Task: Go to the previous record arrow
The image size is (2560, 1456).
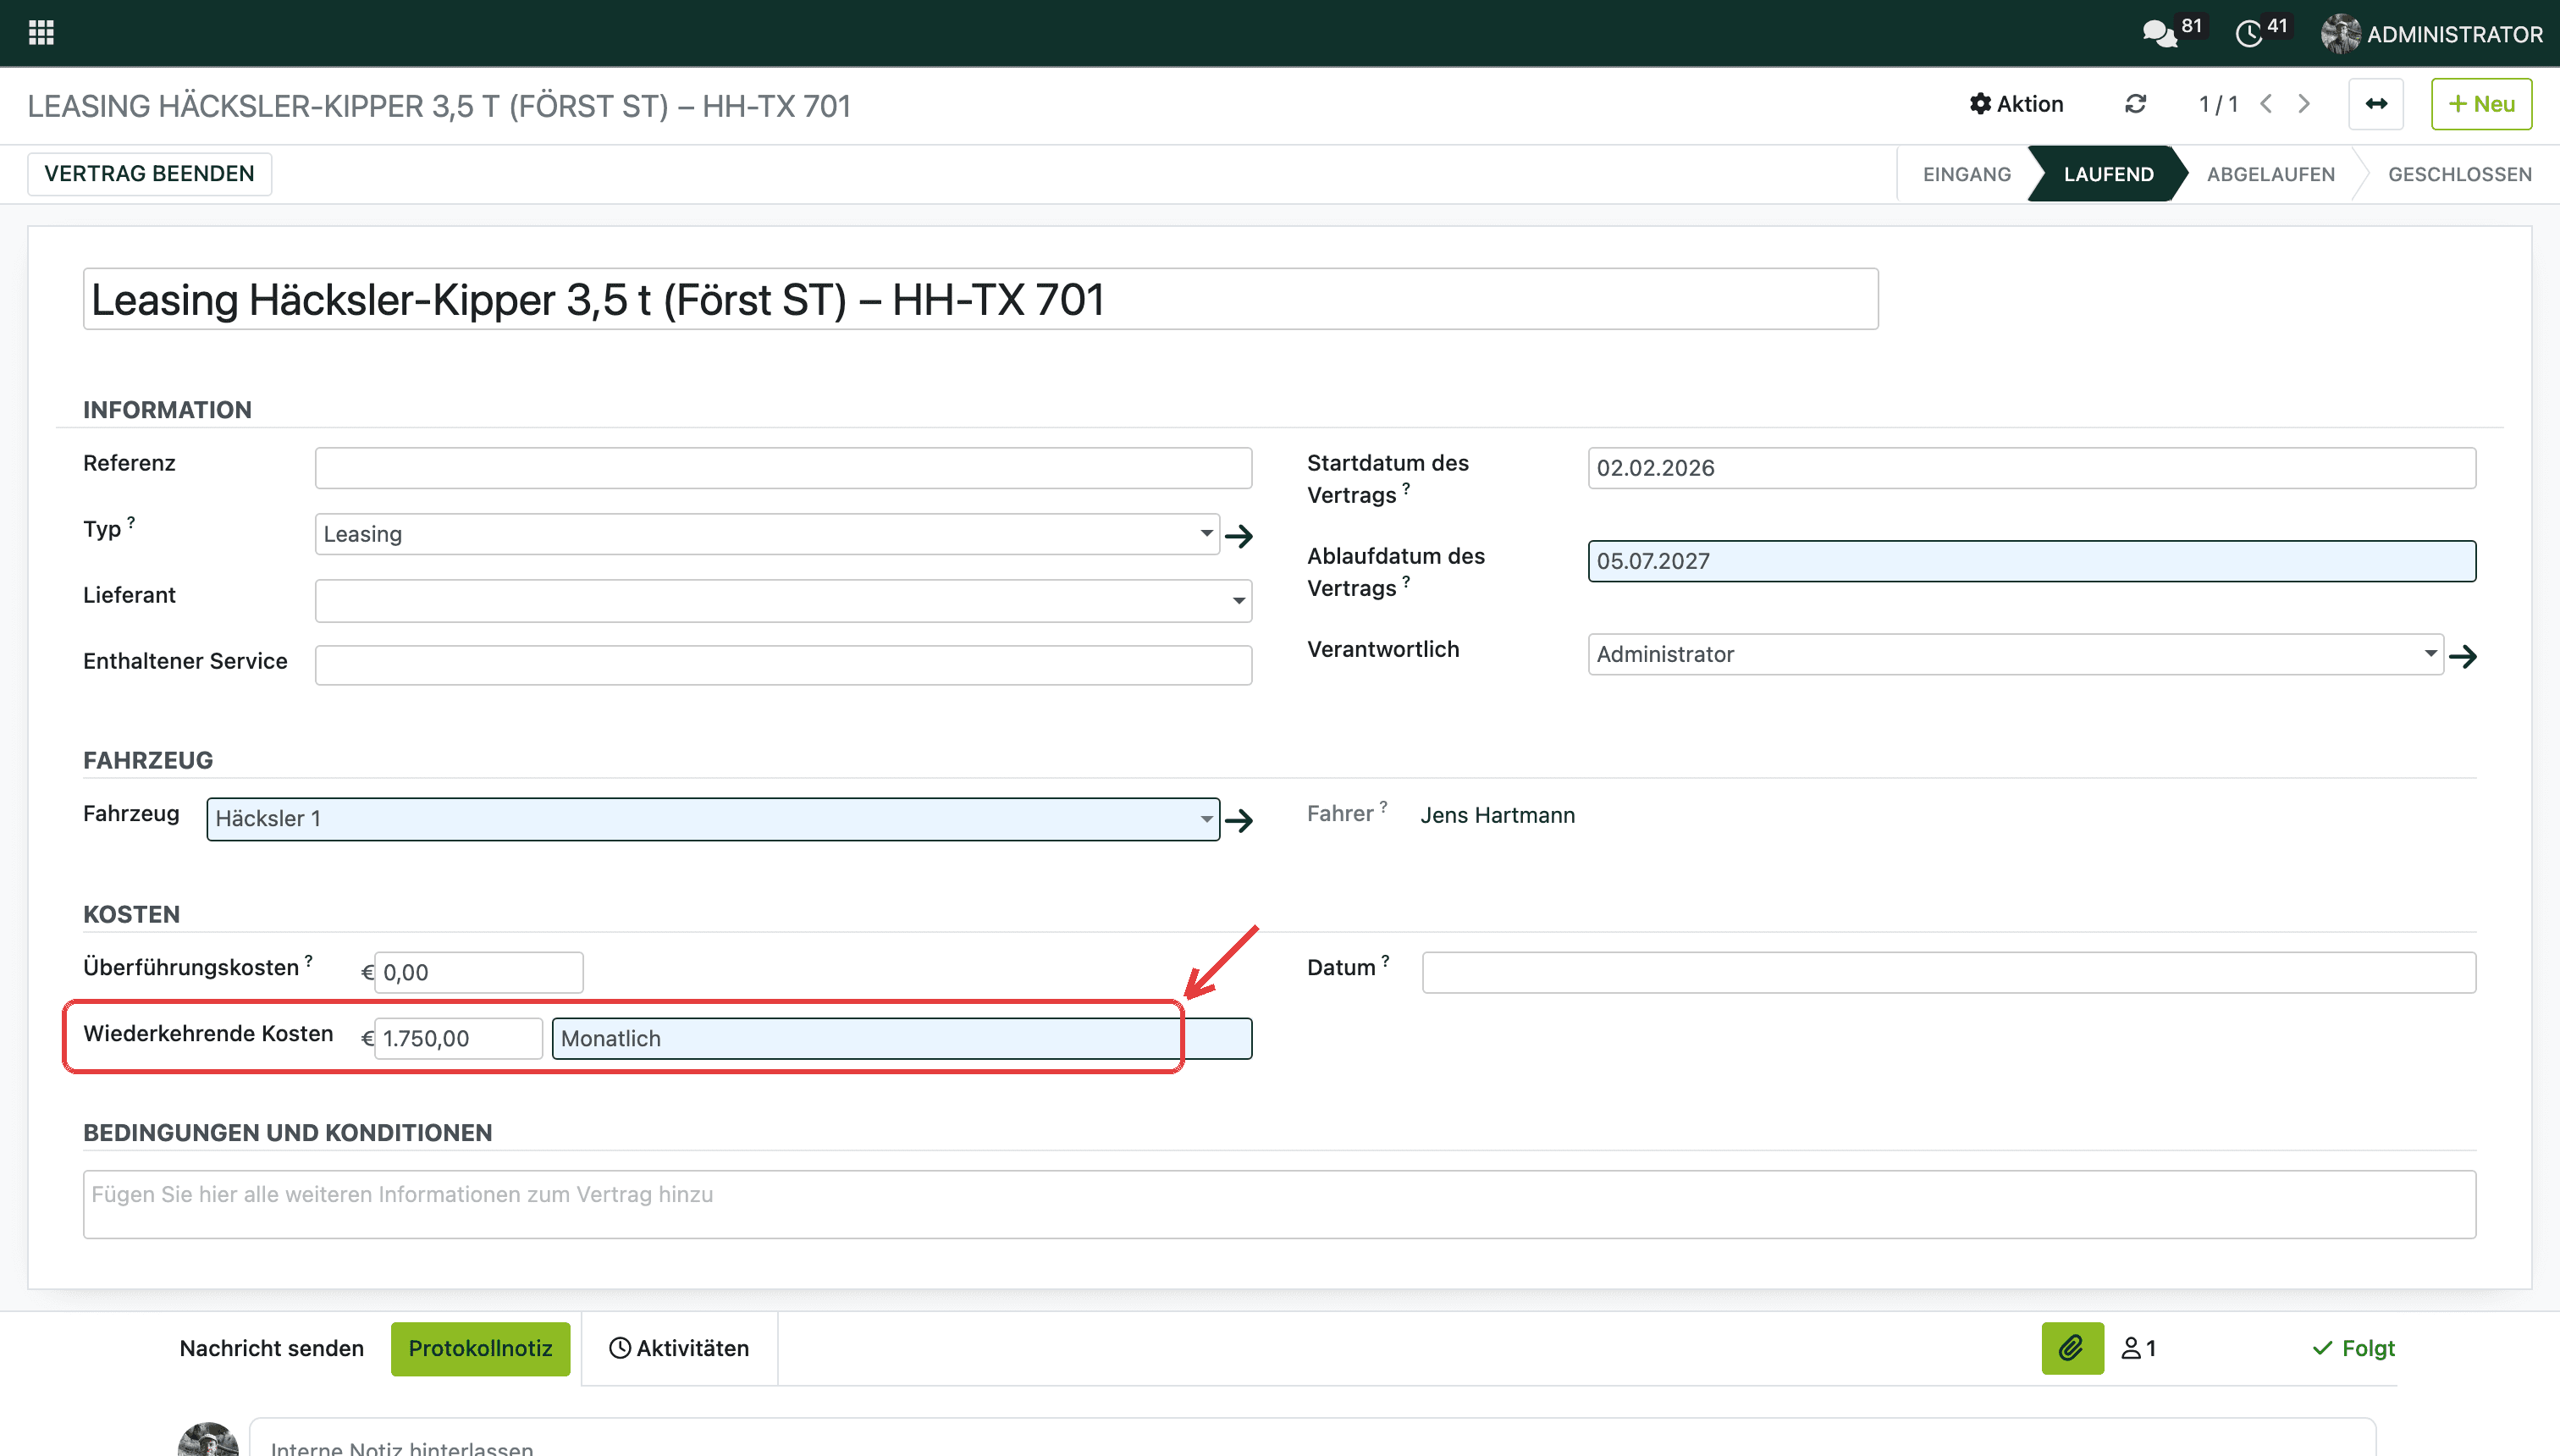Action: click(x=2267, y=104)
